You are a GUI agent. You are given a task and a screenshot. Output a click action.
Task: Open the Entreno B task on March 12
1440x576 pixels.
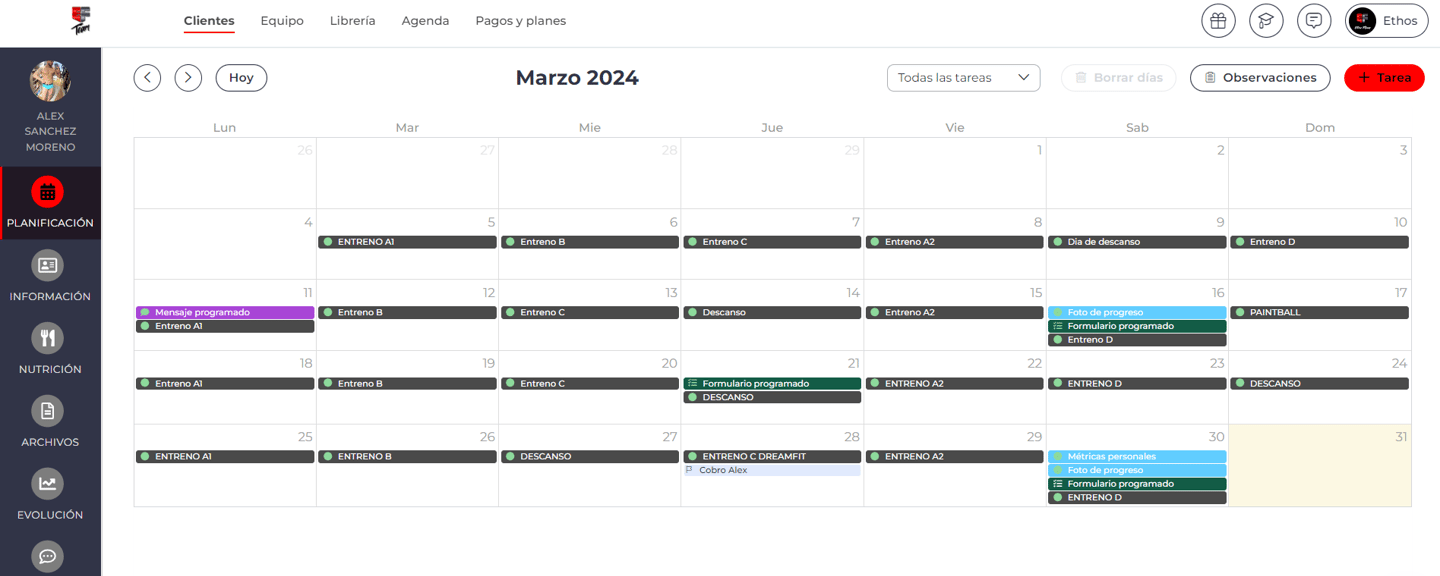(407, 312)
